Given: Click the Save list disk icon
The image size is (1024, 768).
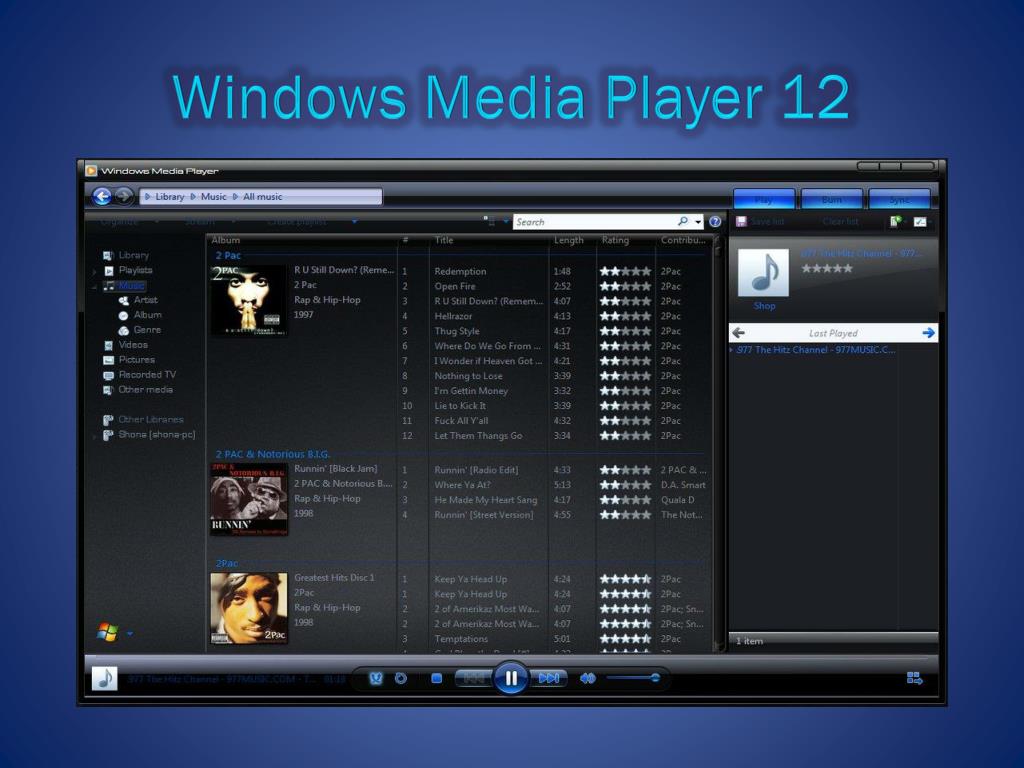Looking at the screenshot, I should (741, 221).
